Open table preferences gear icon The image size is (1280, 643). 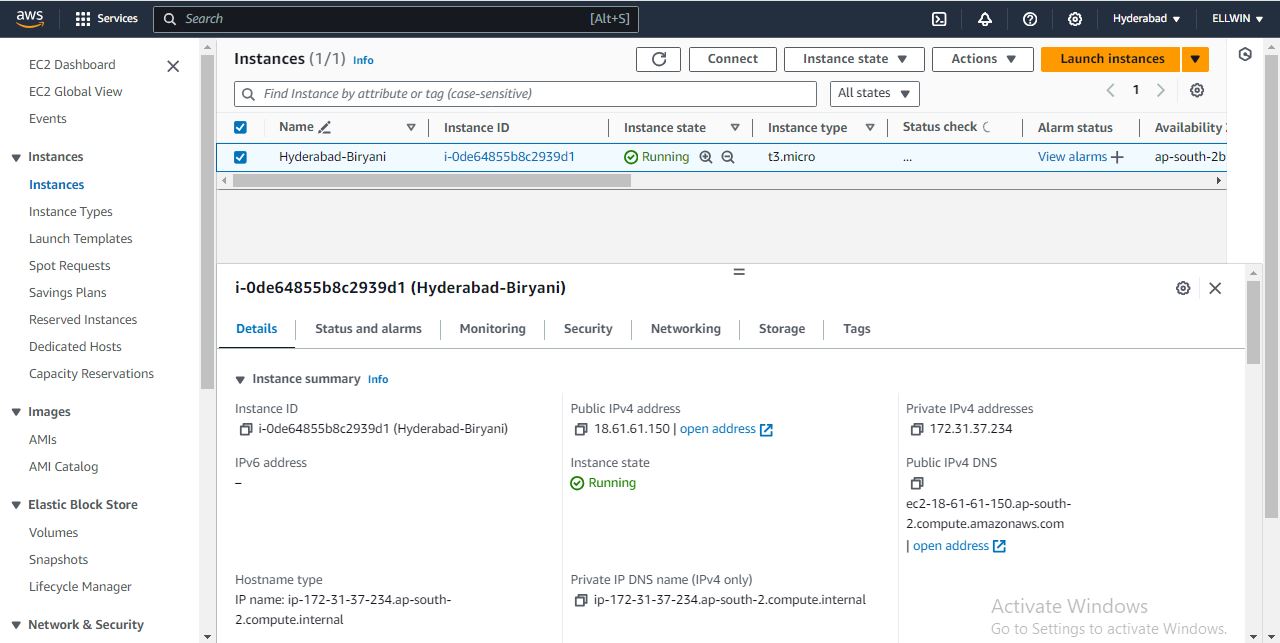[1197, 91]
